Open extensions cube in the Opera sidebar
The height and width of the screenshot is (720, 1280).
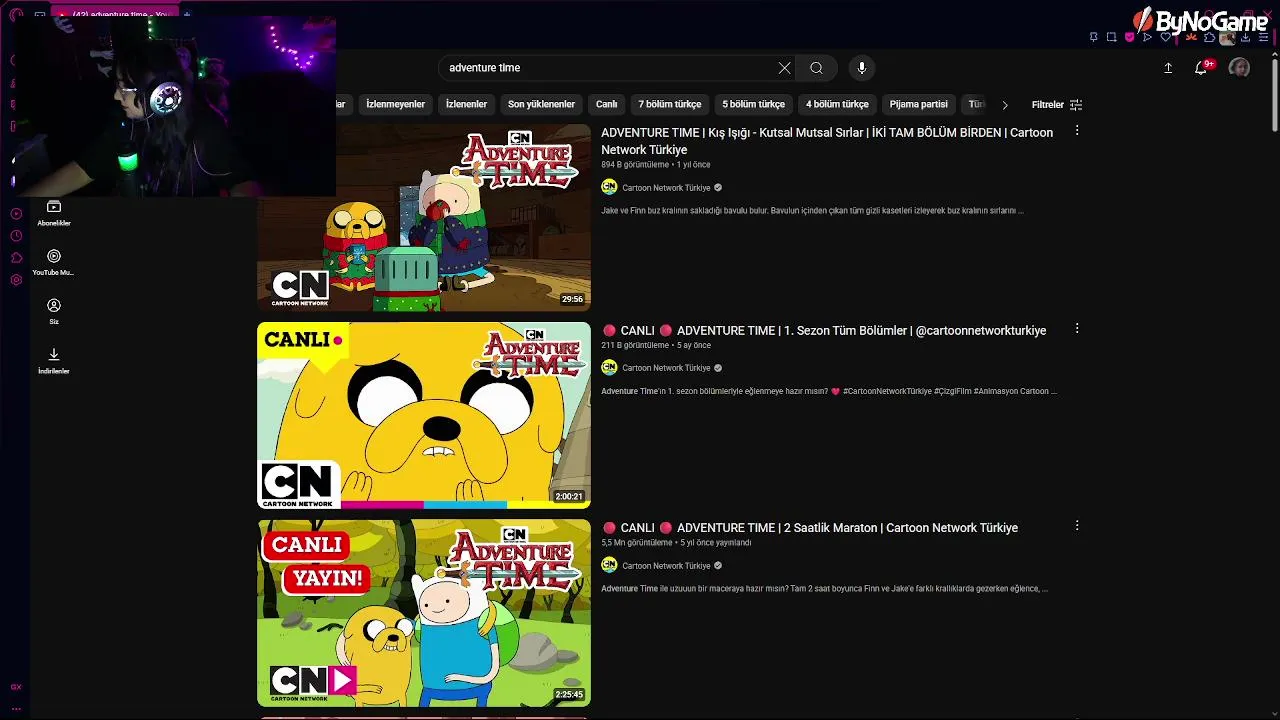(x=16, y=258)
